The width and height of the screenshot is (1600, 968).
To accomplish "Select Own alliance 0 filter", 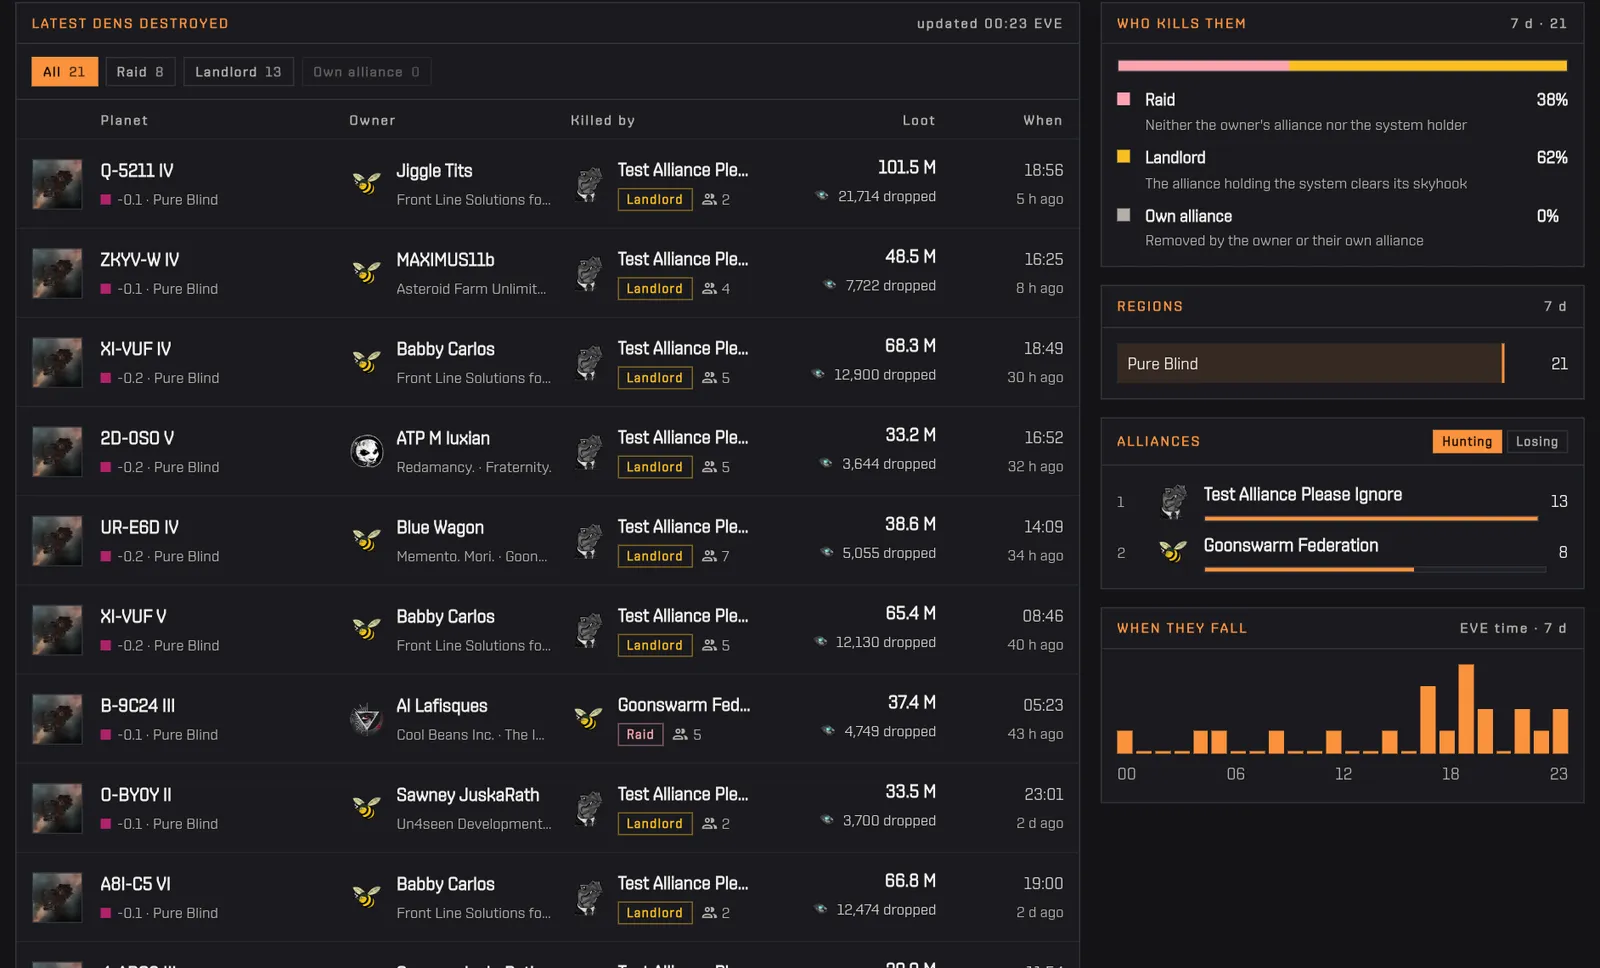I will (x=366, y=72).
